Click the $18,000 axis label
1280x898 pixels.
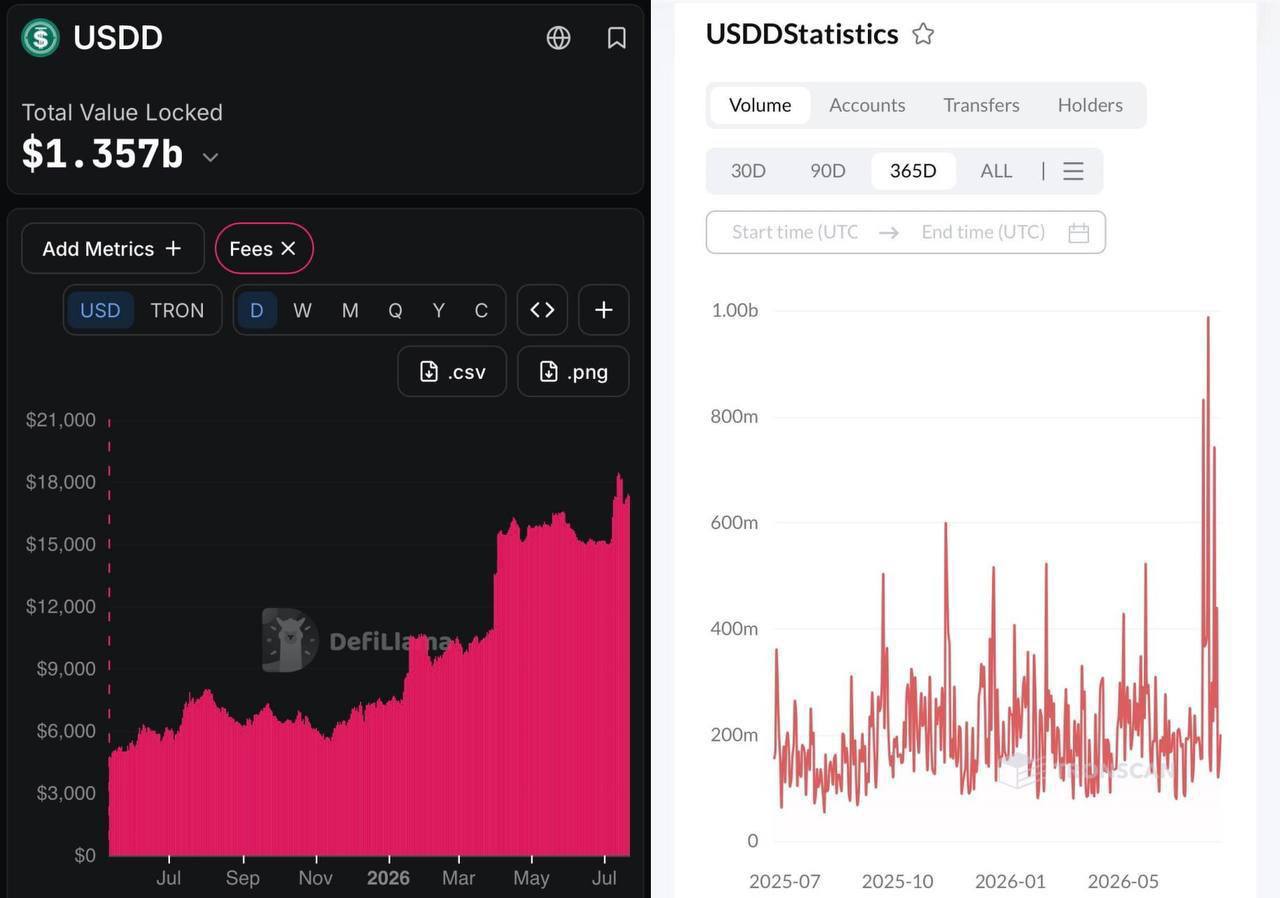click(61, 482)
